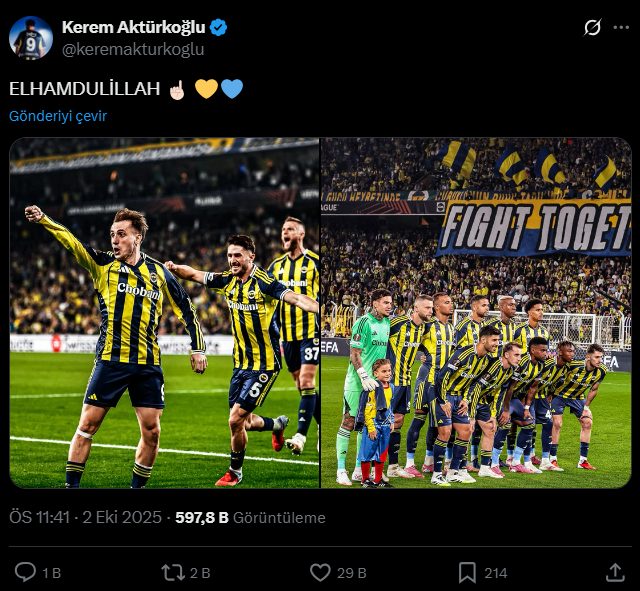Click the 214 bookmarks count
Image resolution: width=640 pixels, height=591 pixels.
pos(496,573)
